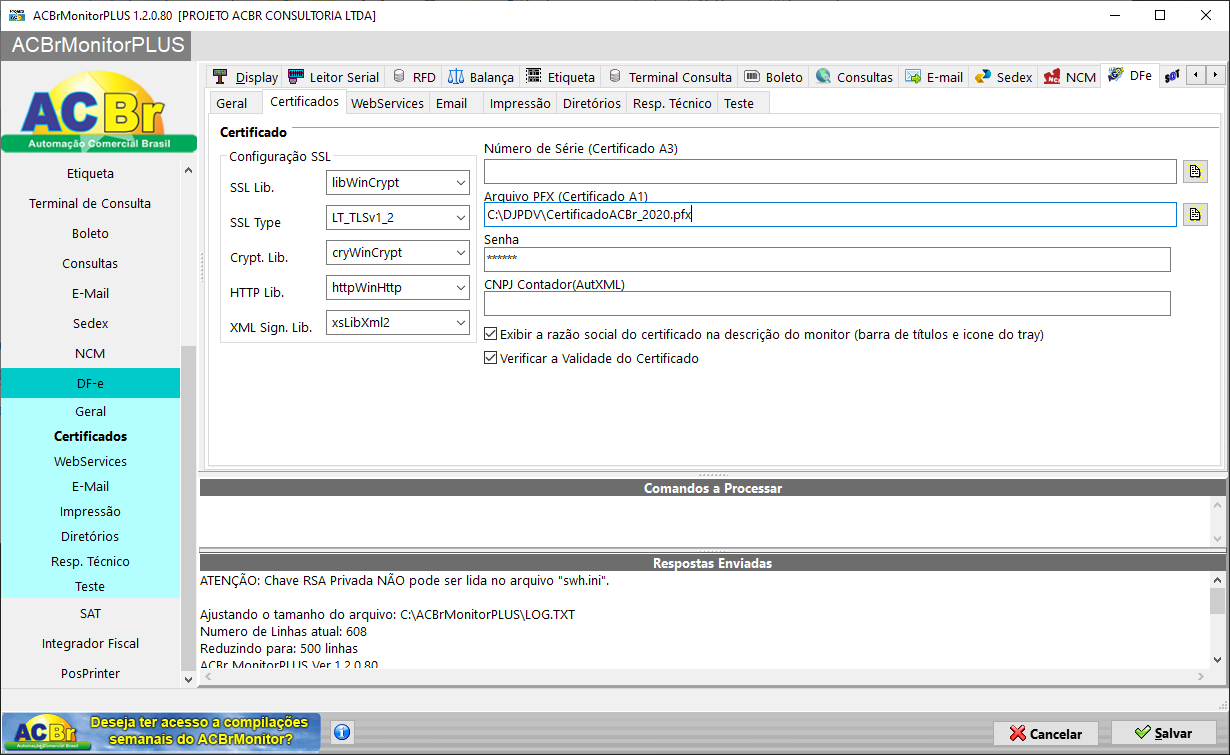Screen dimensions: 1230x755
Task: Expand the HTTP Lib. dropdown
Action: click(398, 288)
